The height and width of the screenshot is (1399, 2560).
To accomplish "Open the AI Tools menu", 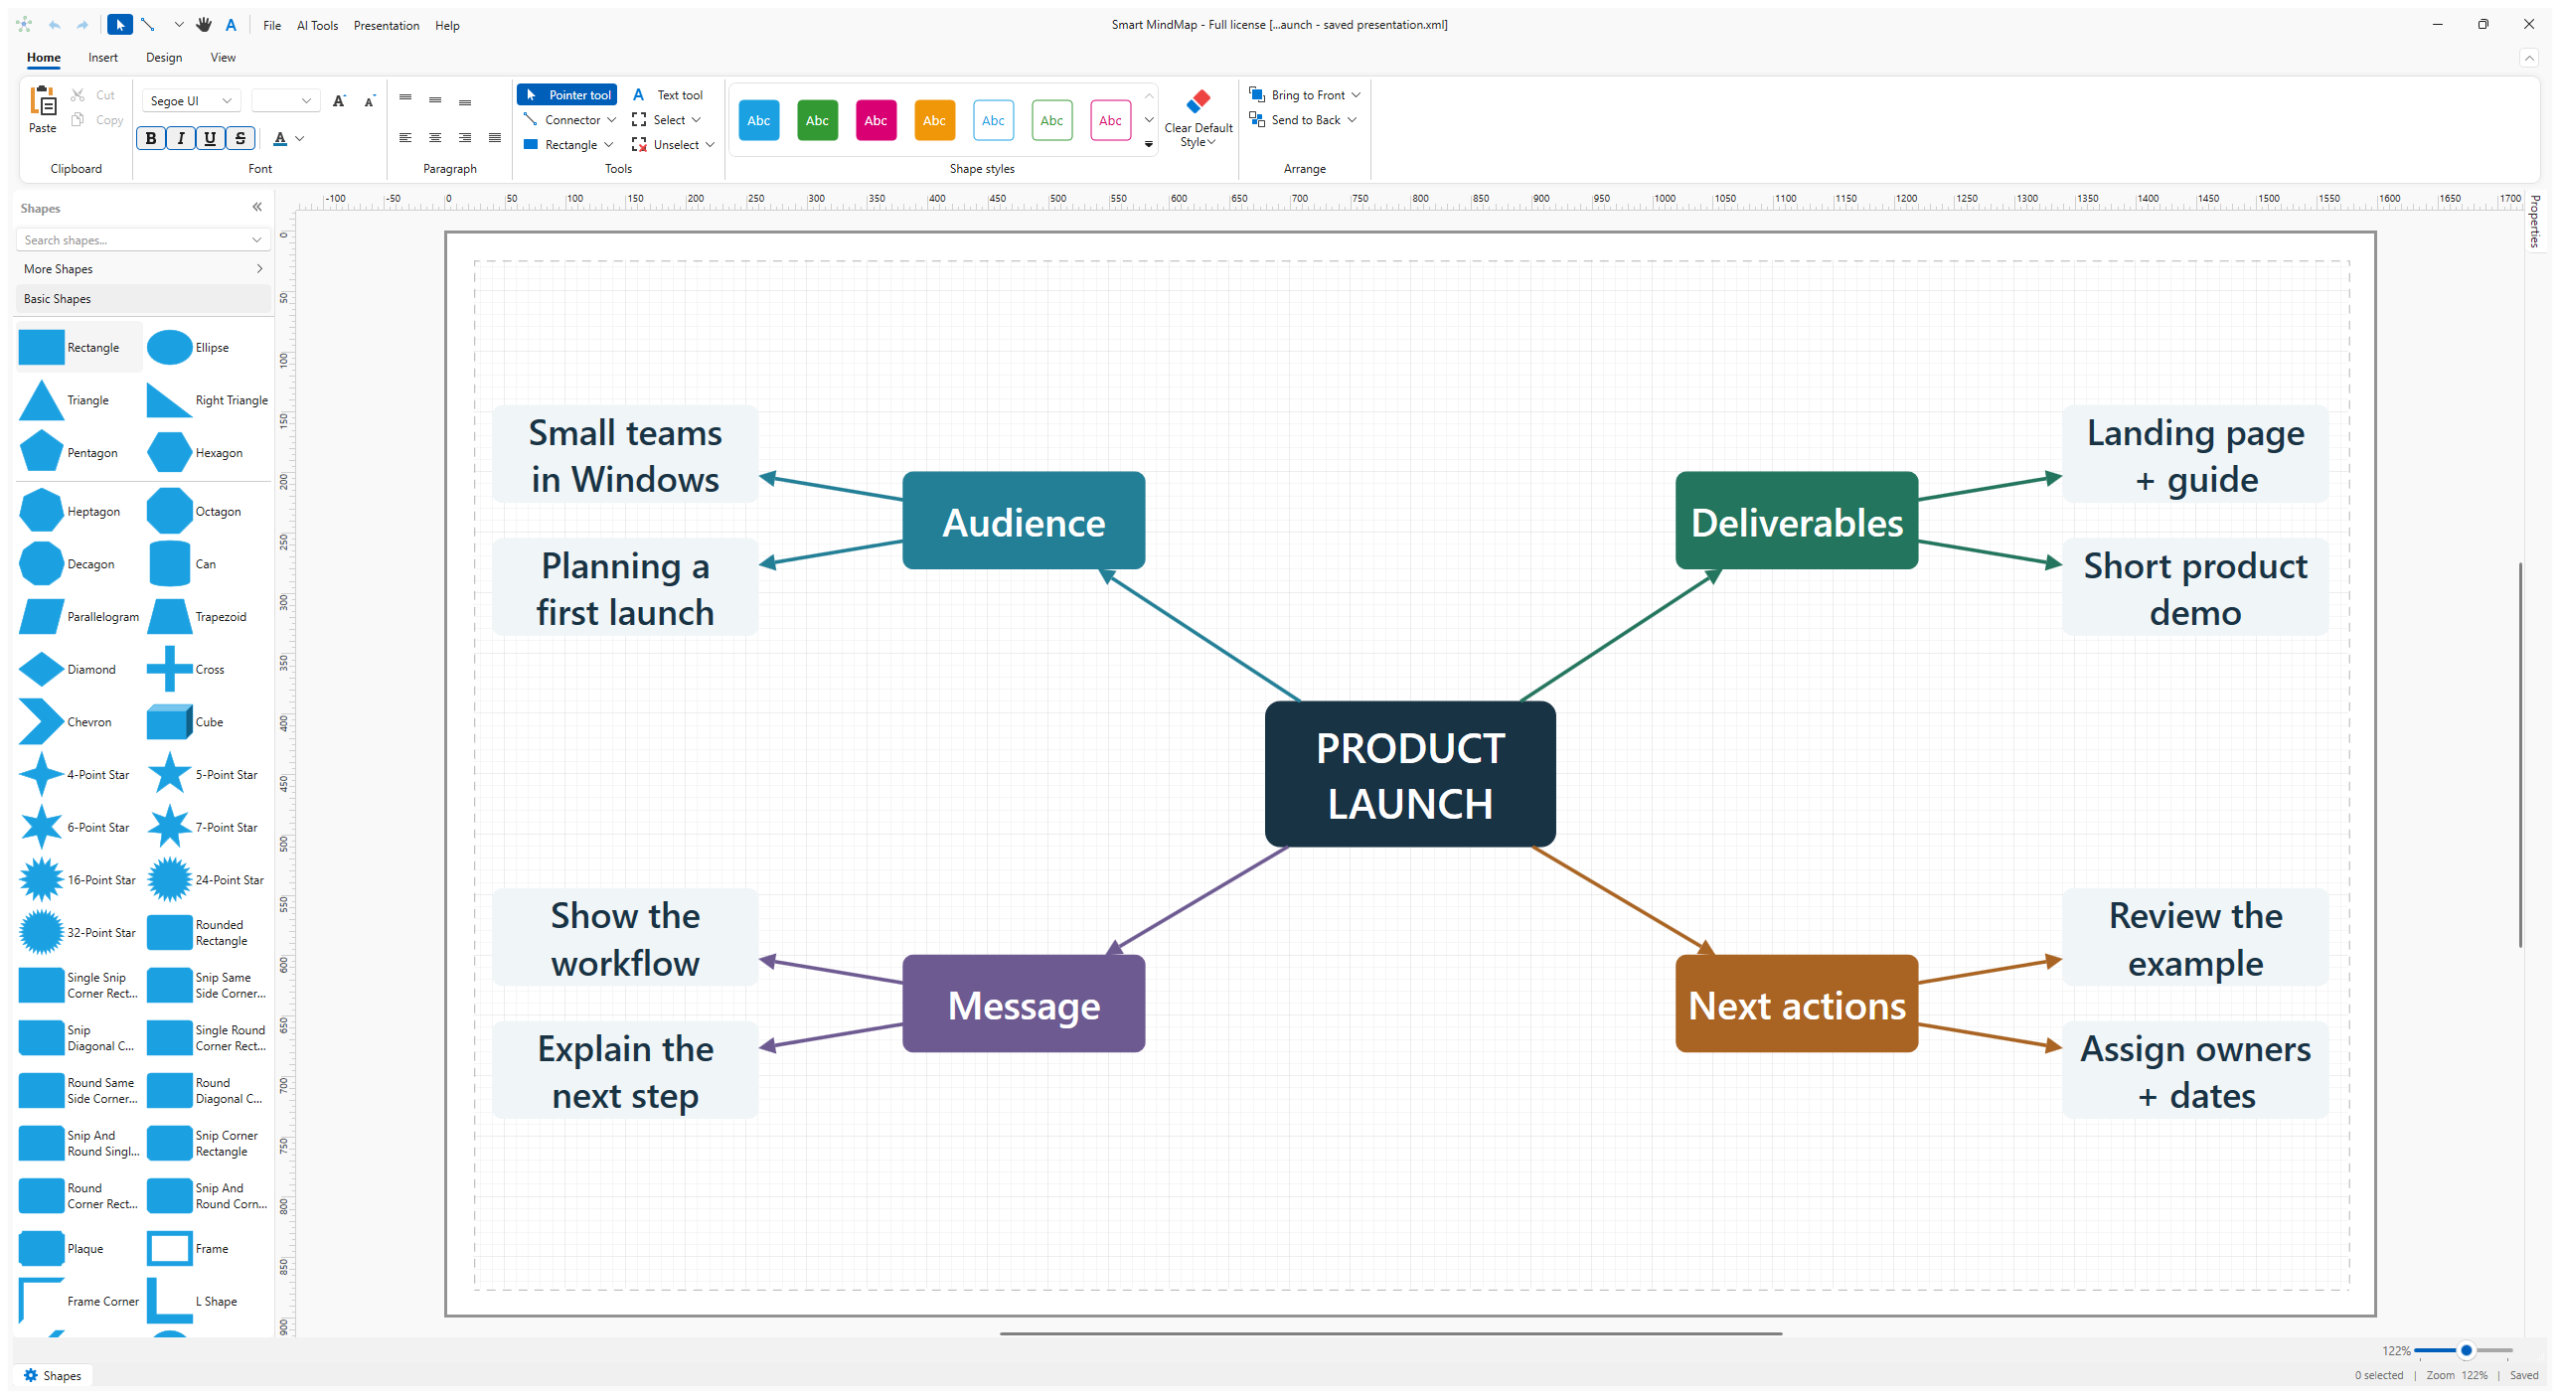I will 317,26.
